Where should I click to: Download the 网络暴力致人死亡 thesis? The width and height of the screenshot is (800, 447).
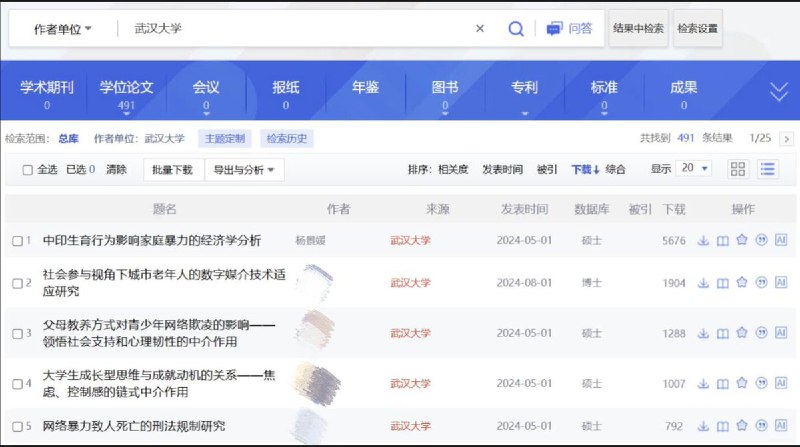coord(704,426)
